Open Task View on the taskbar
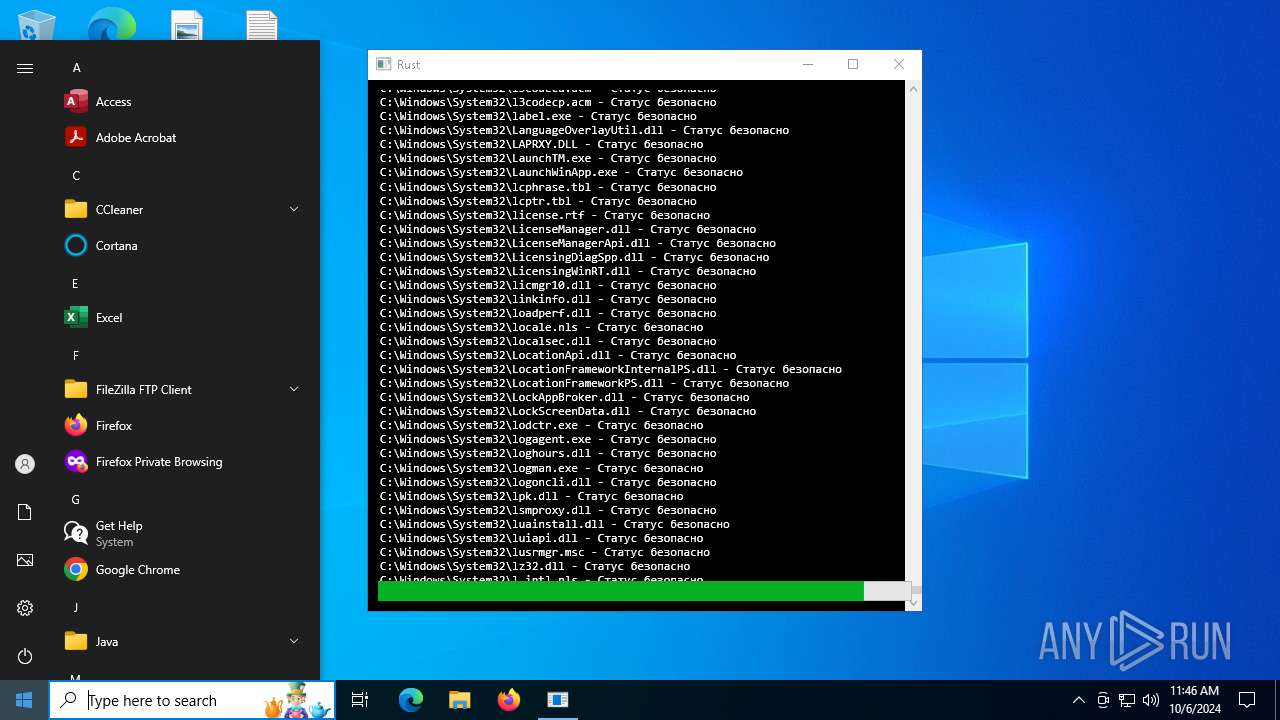Image resolution: width=1280 pixels, height=720 pixels. click(x=360, y=700)
